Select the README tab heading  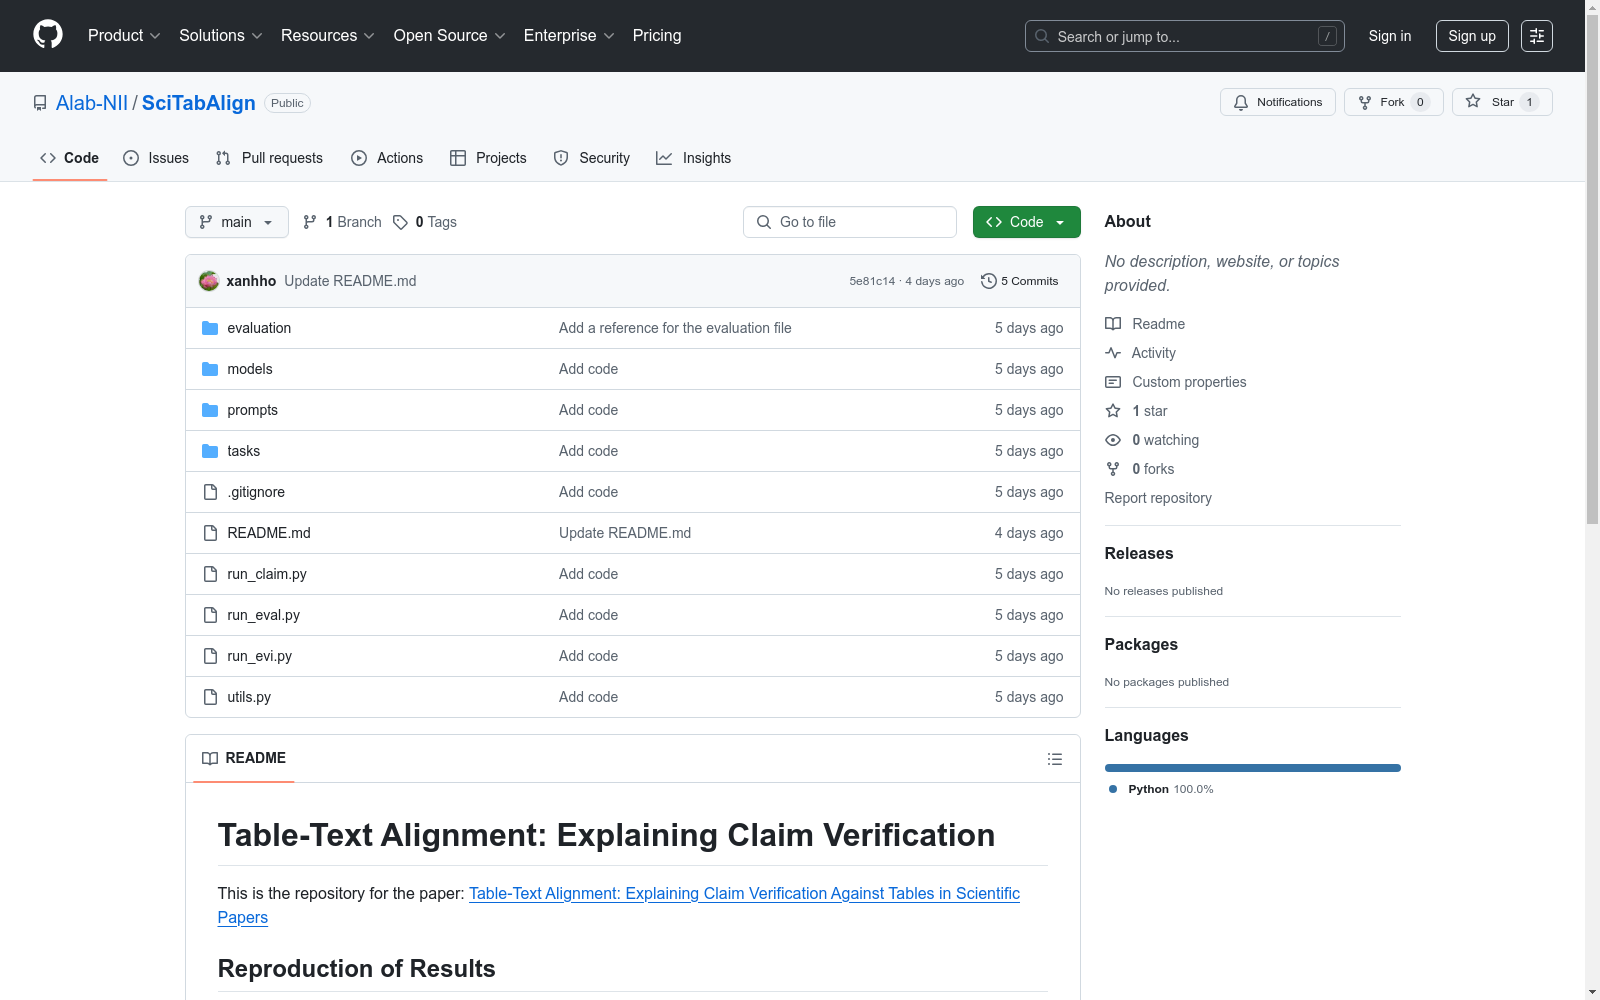point(244,758)
